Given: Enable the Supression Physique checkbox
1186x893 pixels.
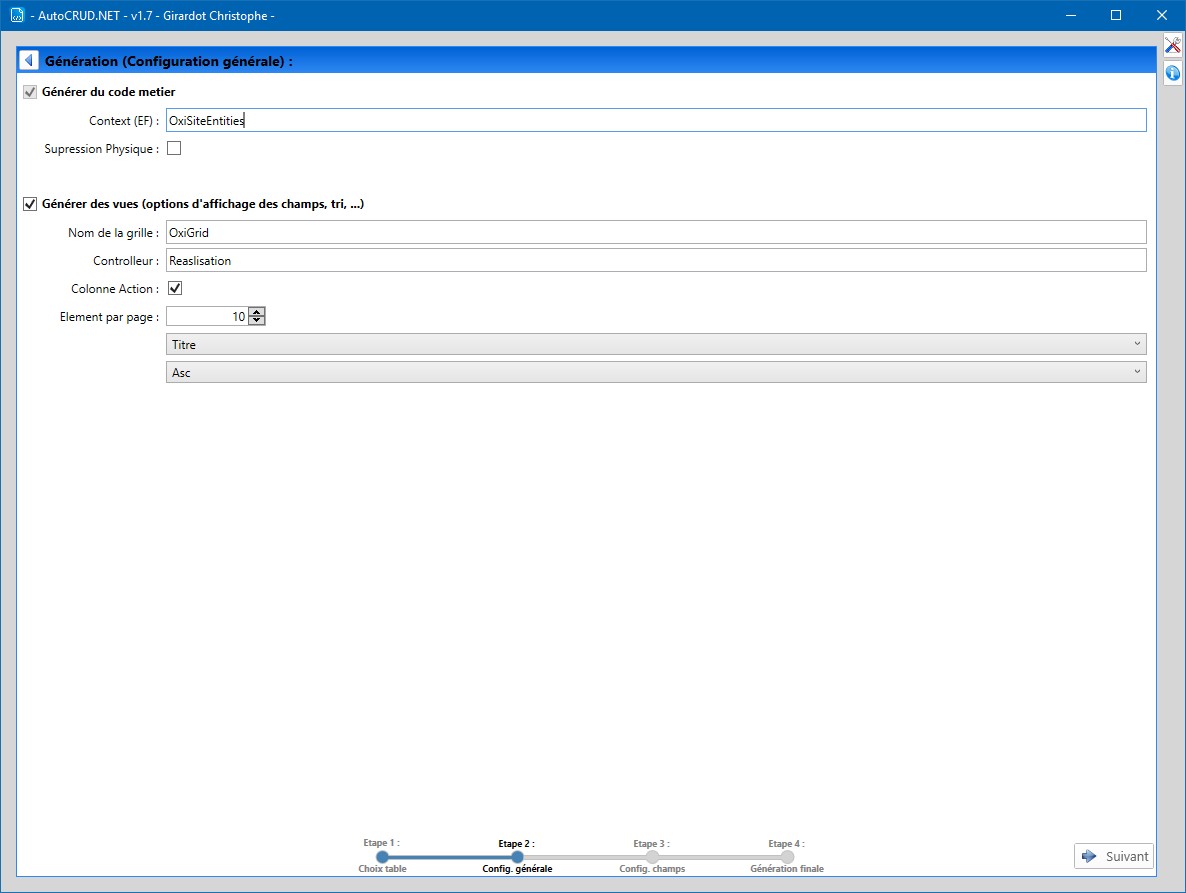Looking at the screenshot, I should click(174, 148).
